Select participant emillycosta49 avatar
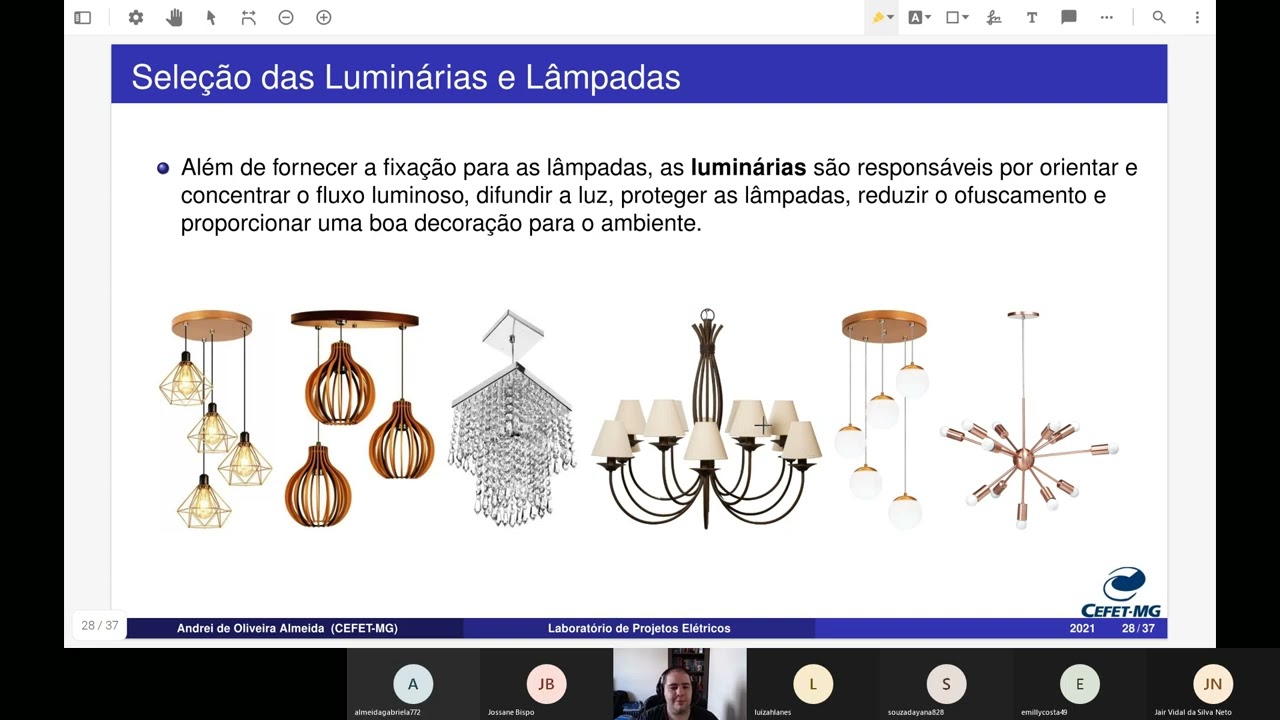Screen dimensions: 1280x720 pos(1079,684)
